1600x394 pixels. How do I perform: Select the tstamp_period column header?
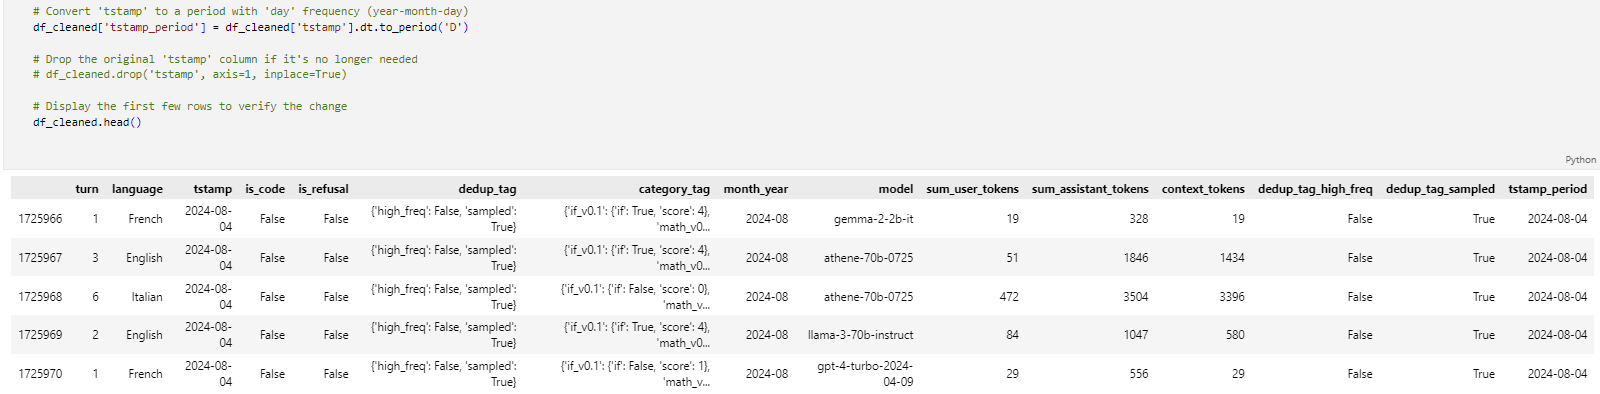point(1547,189)
